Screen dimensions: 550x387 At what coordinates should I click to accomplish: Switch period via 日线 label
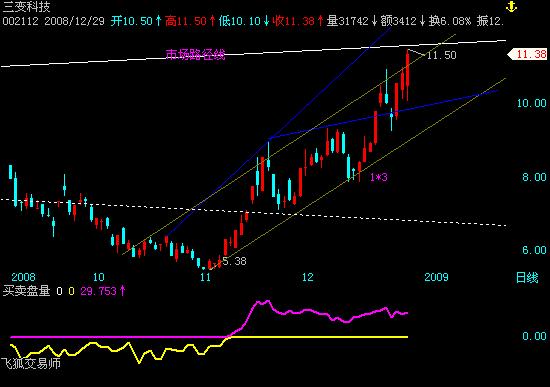point(527,278)
